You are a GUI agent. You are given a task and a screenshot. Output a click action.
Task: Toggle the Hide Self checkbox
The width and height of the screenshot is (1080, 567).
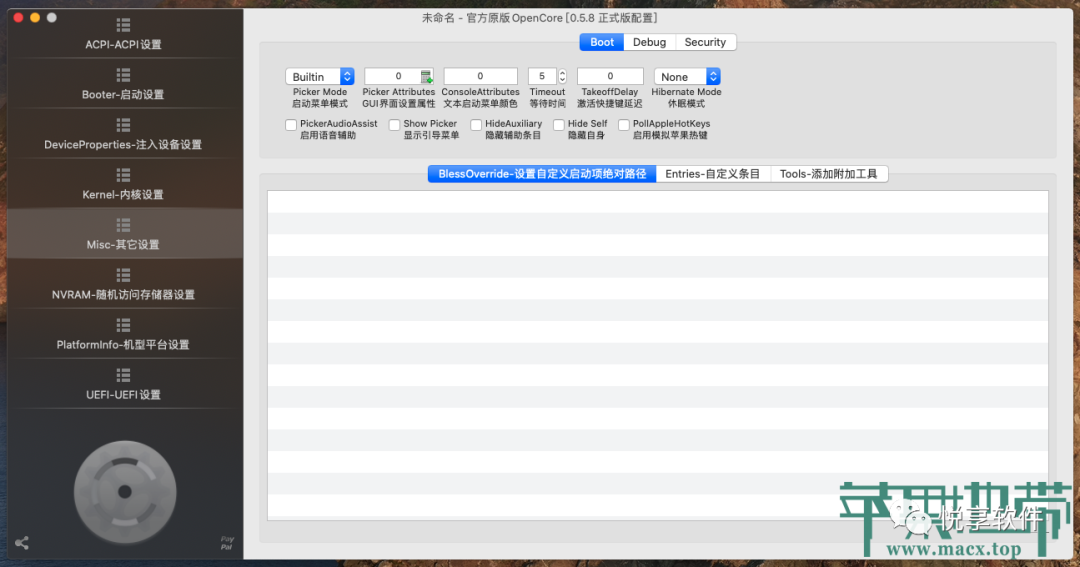(x=559, y=125)
